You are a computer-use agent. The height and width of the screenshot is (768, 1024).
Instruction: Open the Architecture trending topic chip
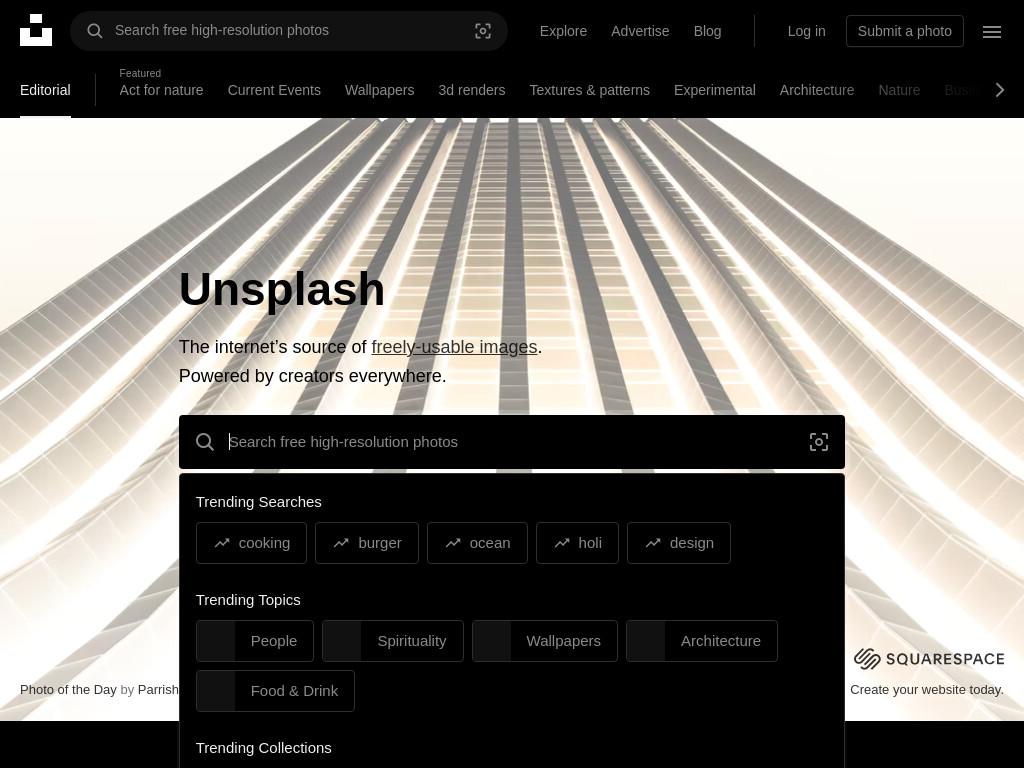(702, 641)
